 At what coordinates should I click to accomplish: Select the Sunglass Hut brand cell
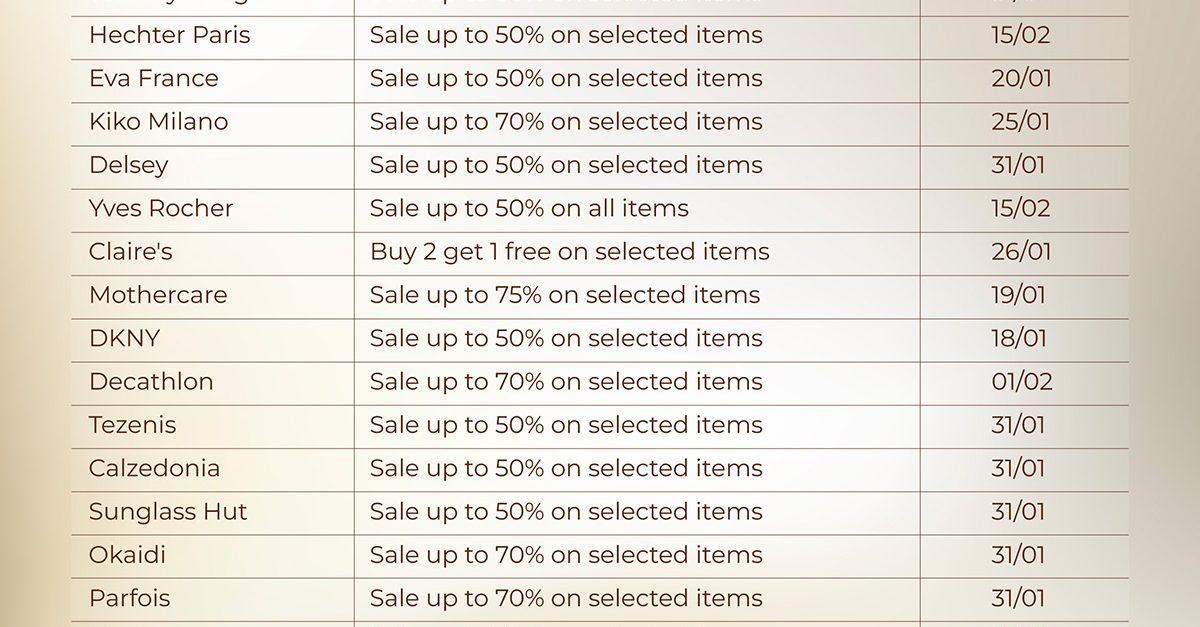167,512
